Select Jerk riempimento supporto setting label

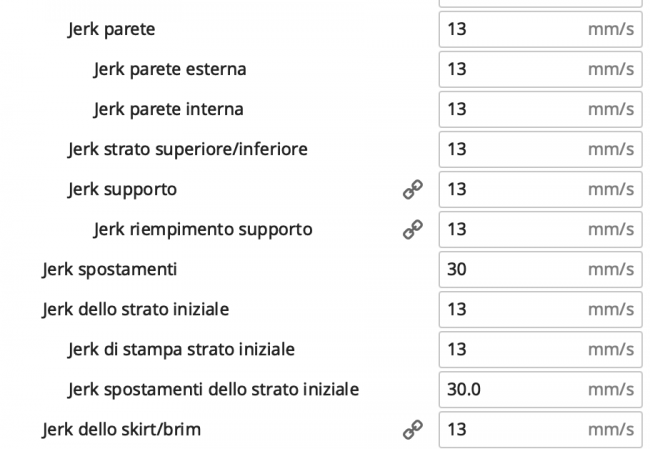tap(202, 229)
